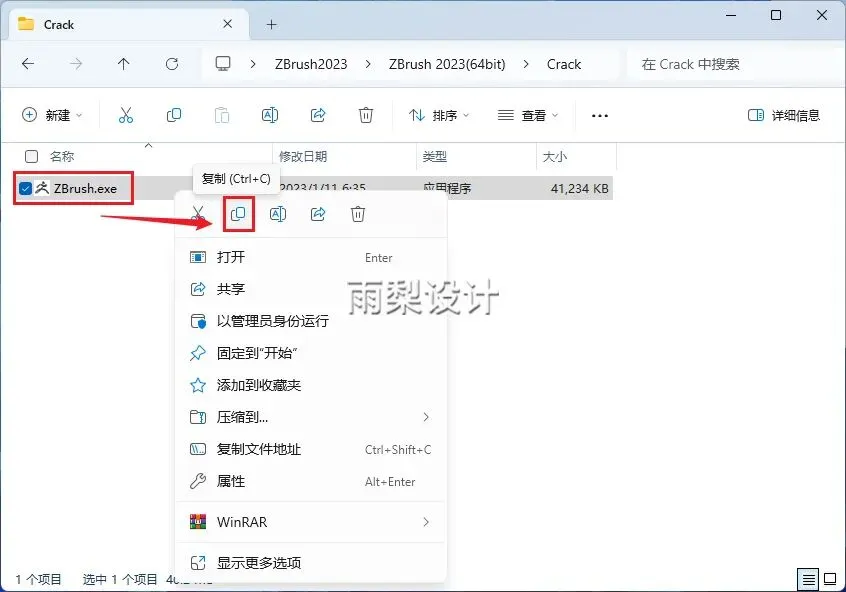Toggle the 详细信息 details pane
This screenshot has height=592, width=846.
[x=783, y=115]
